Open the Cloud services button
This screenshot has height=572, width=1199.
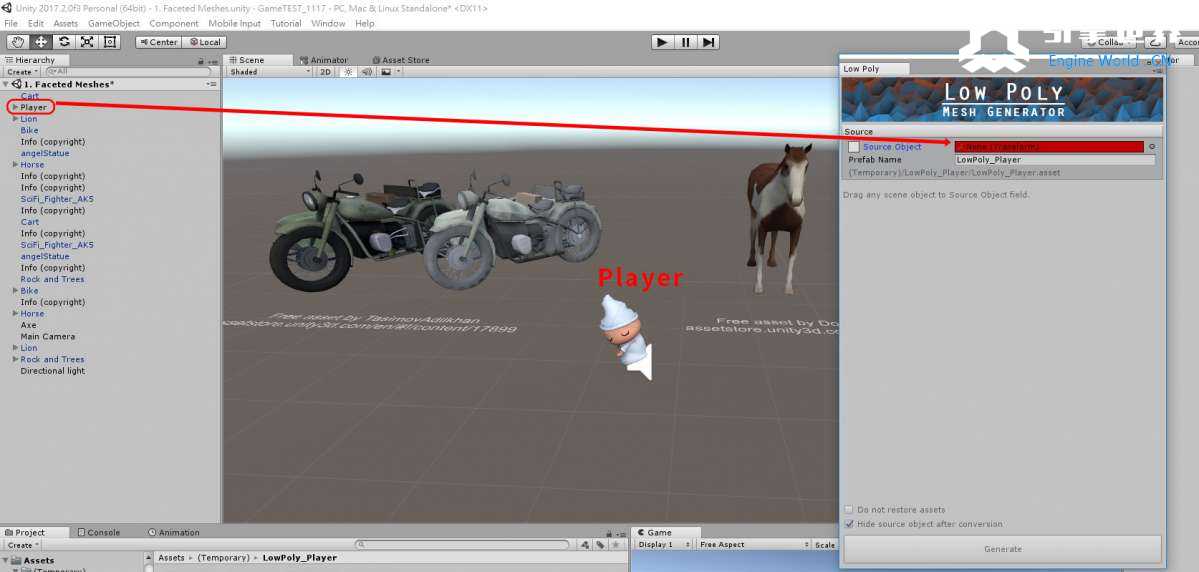point(1153,42)
